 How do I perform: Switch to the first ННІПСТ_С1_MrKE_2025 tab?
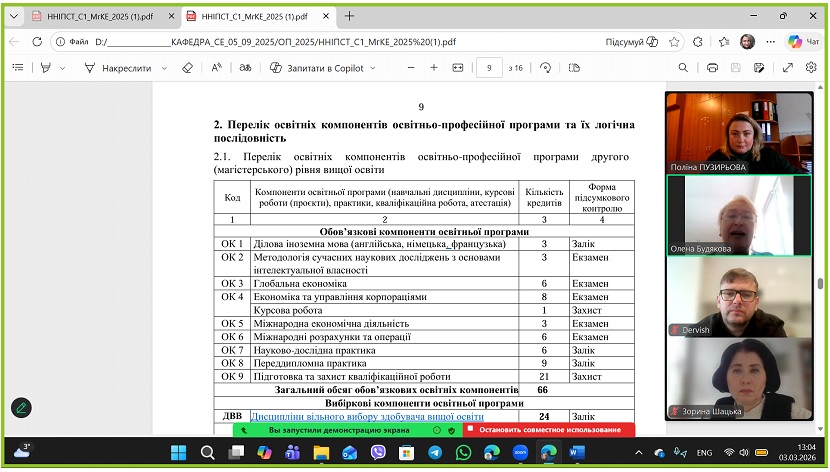[x=90, y=16]
